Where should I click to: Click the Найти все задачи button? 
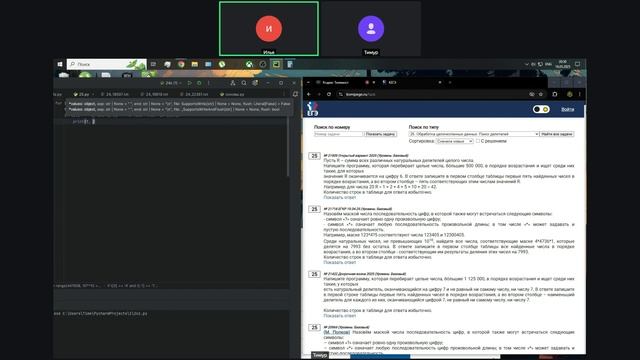tap(557, 134)
